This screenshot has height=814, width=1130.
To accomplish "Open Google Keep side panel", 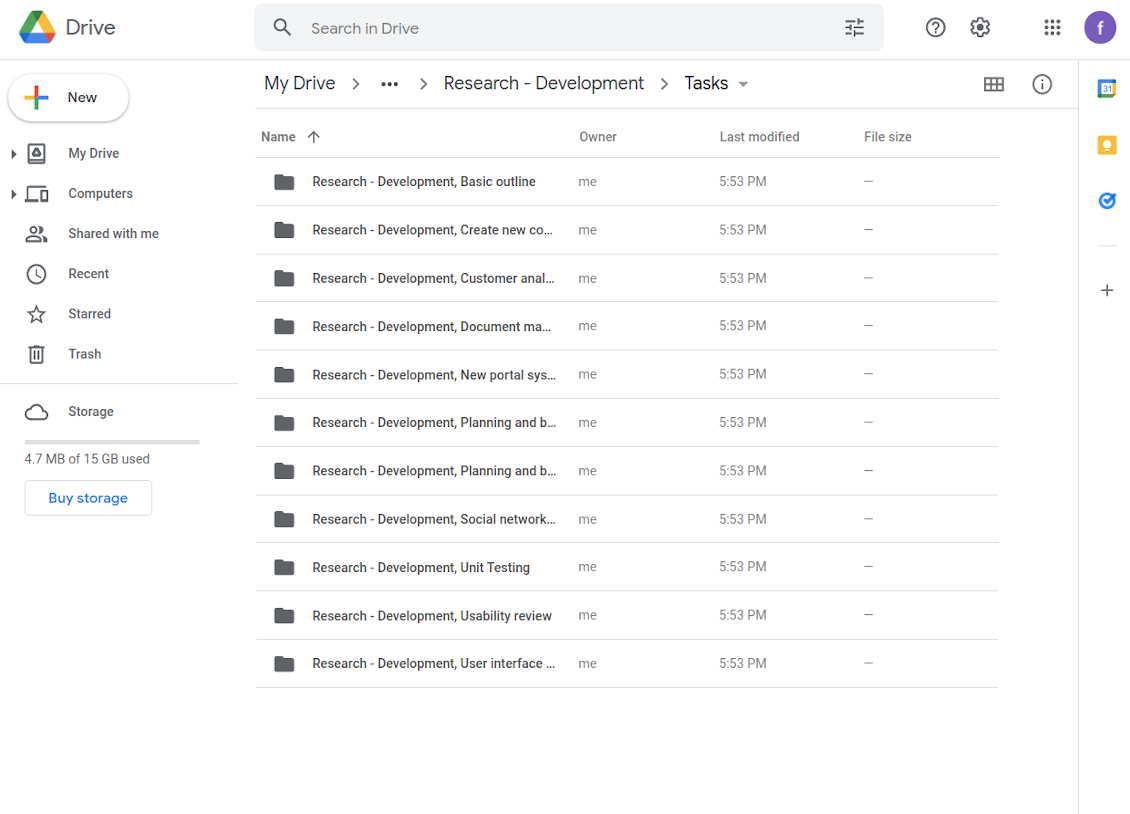I will (1107, 145).
